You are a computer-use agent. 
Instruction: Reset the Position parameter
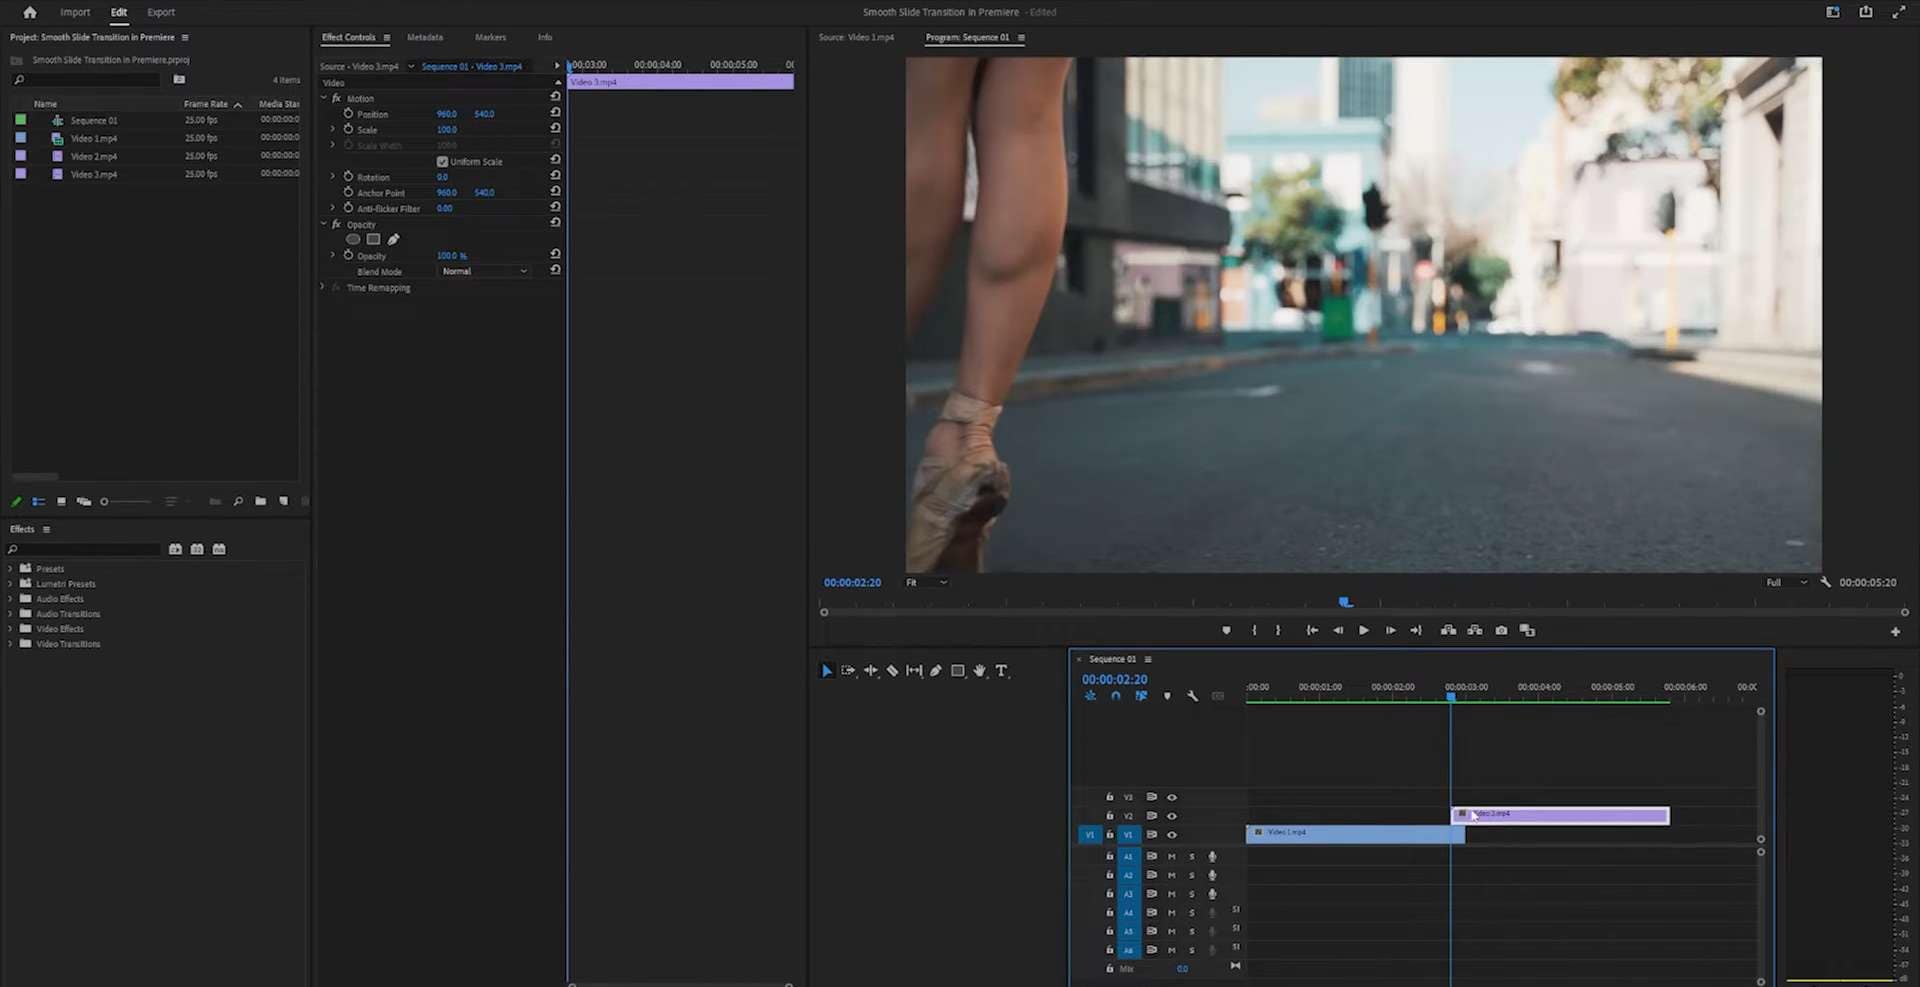[x=555, y=113]
